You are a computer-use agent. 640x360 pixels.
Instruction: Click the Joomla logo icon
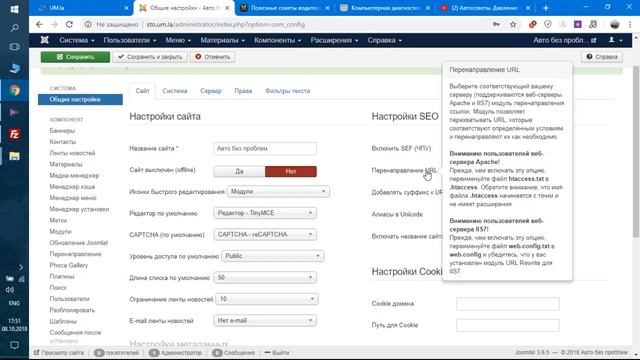pyautogui.click(x=44, y=40)
